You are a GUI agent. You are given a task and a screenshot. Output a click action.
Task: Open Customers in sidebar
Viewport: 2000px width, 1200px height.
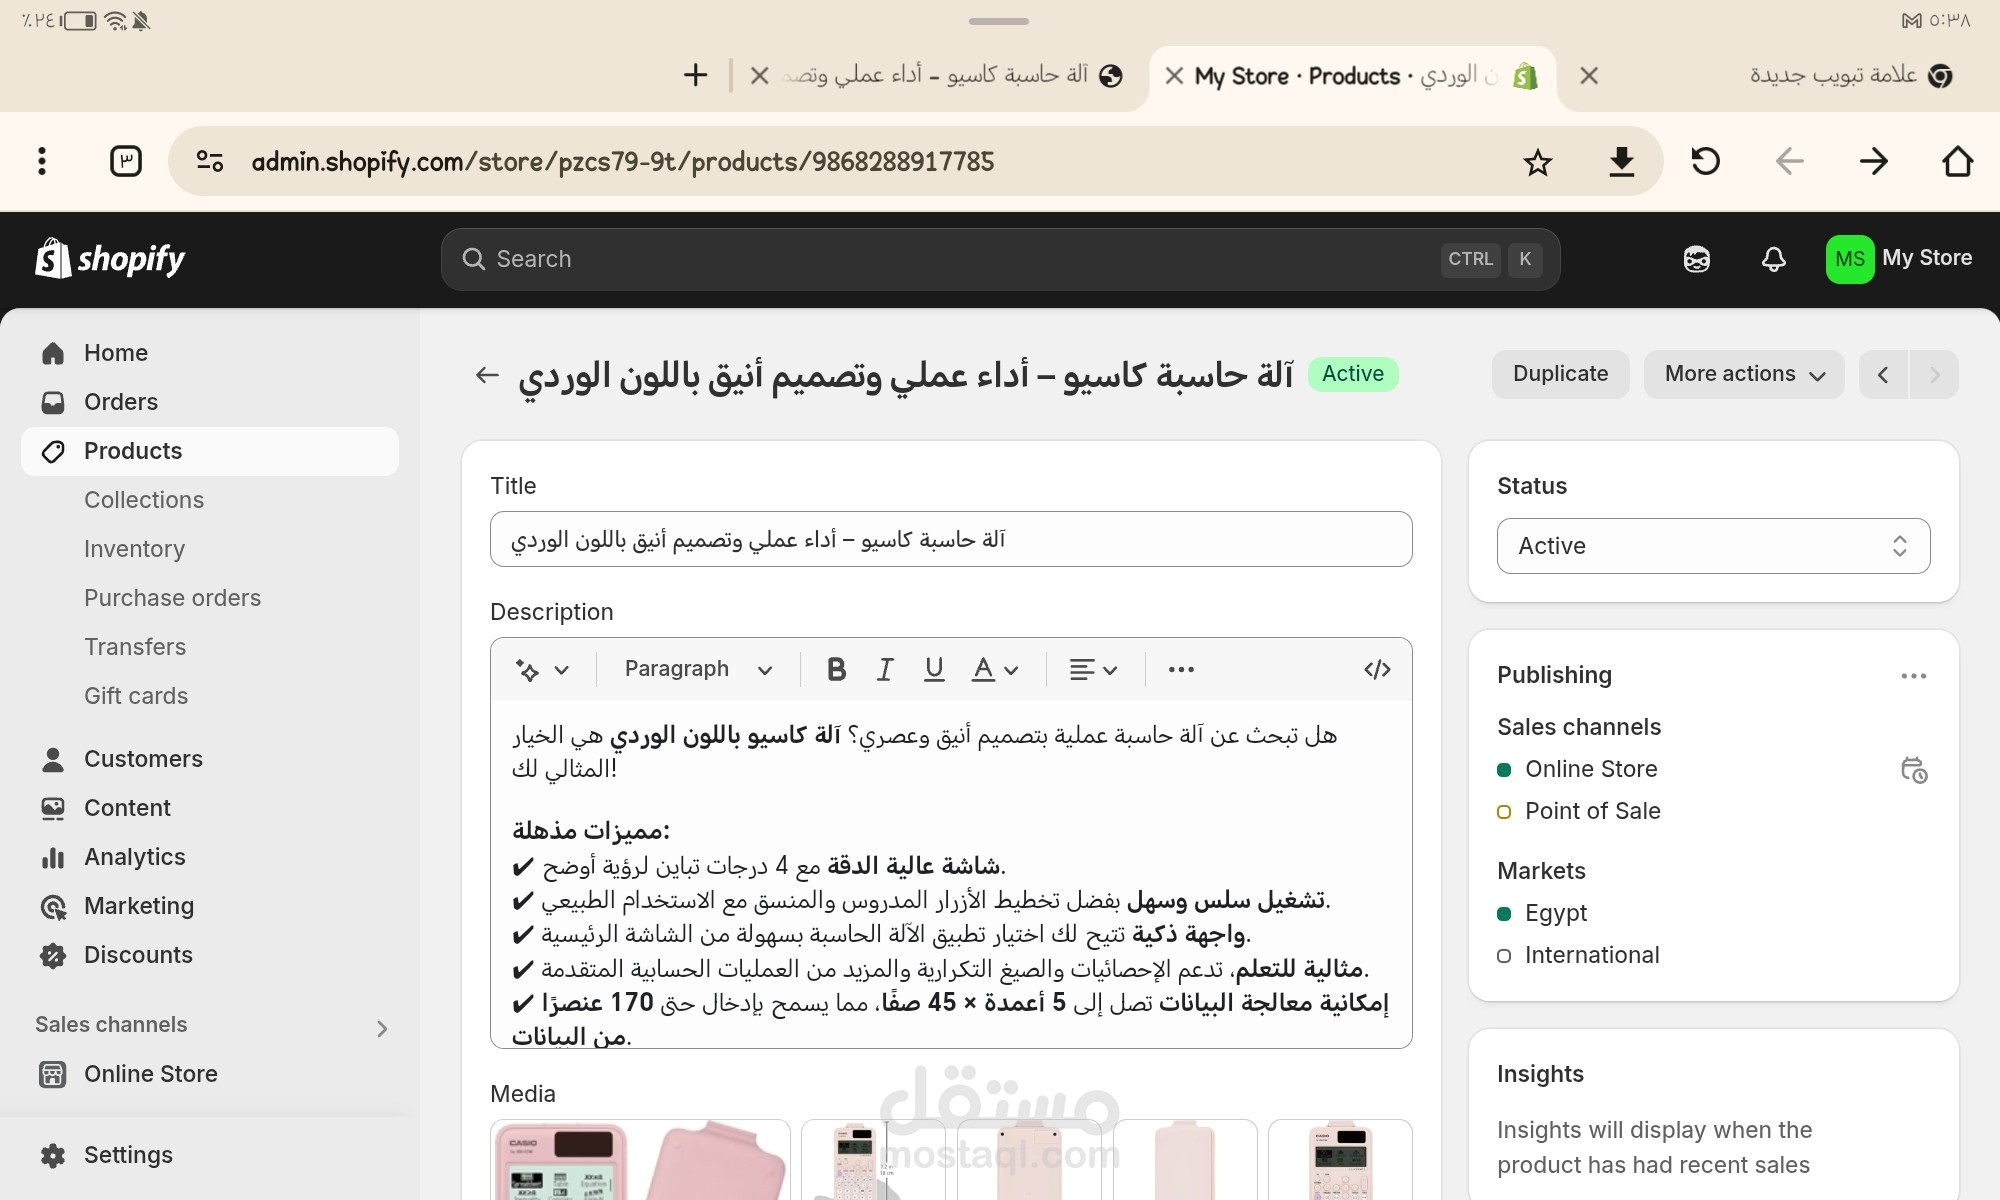click(x=210, y=759)
